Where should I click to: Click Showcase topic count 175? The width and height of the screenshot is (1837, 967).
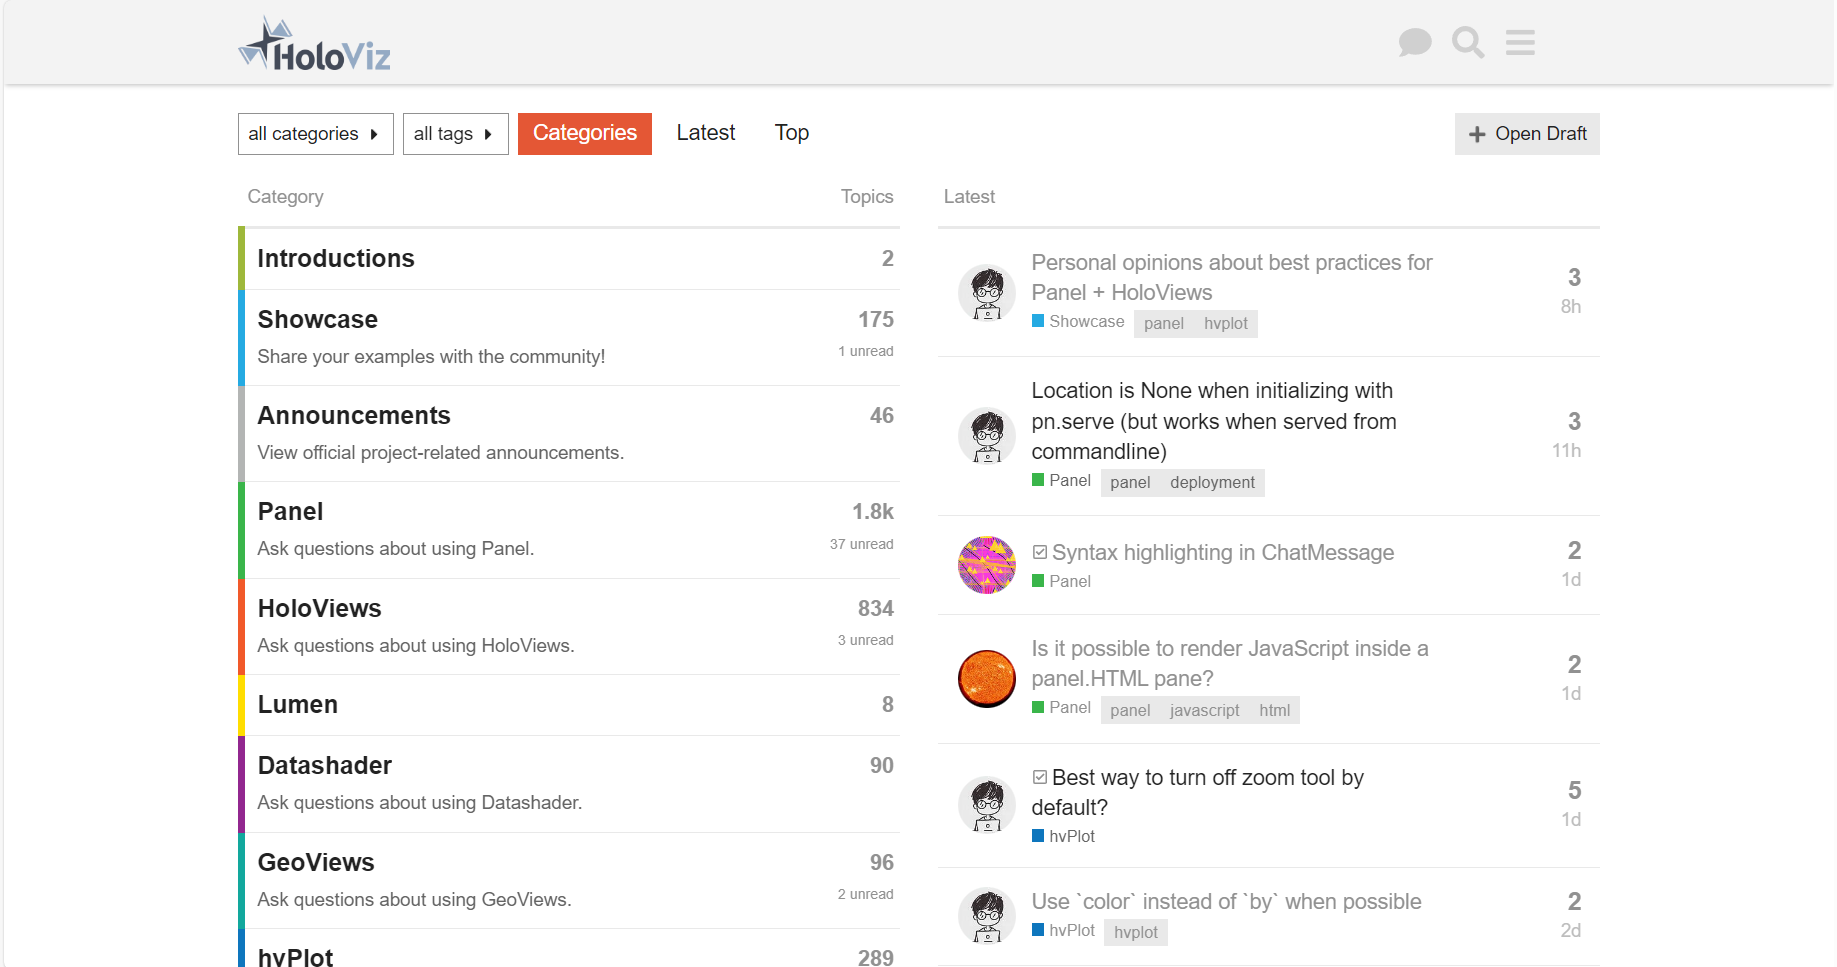875,319
